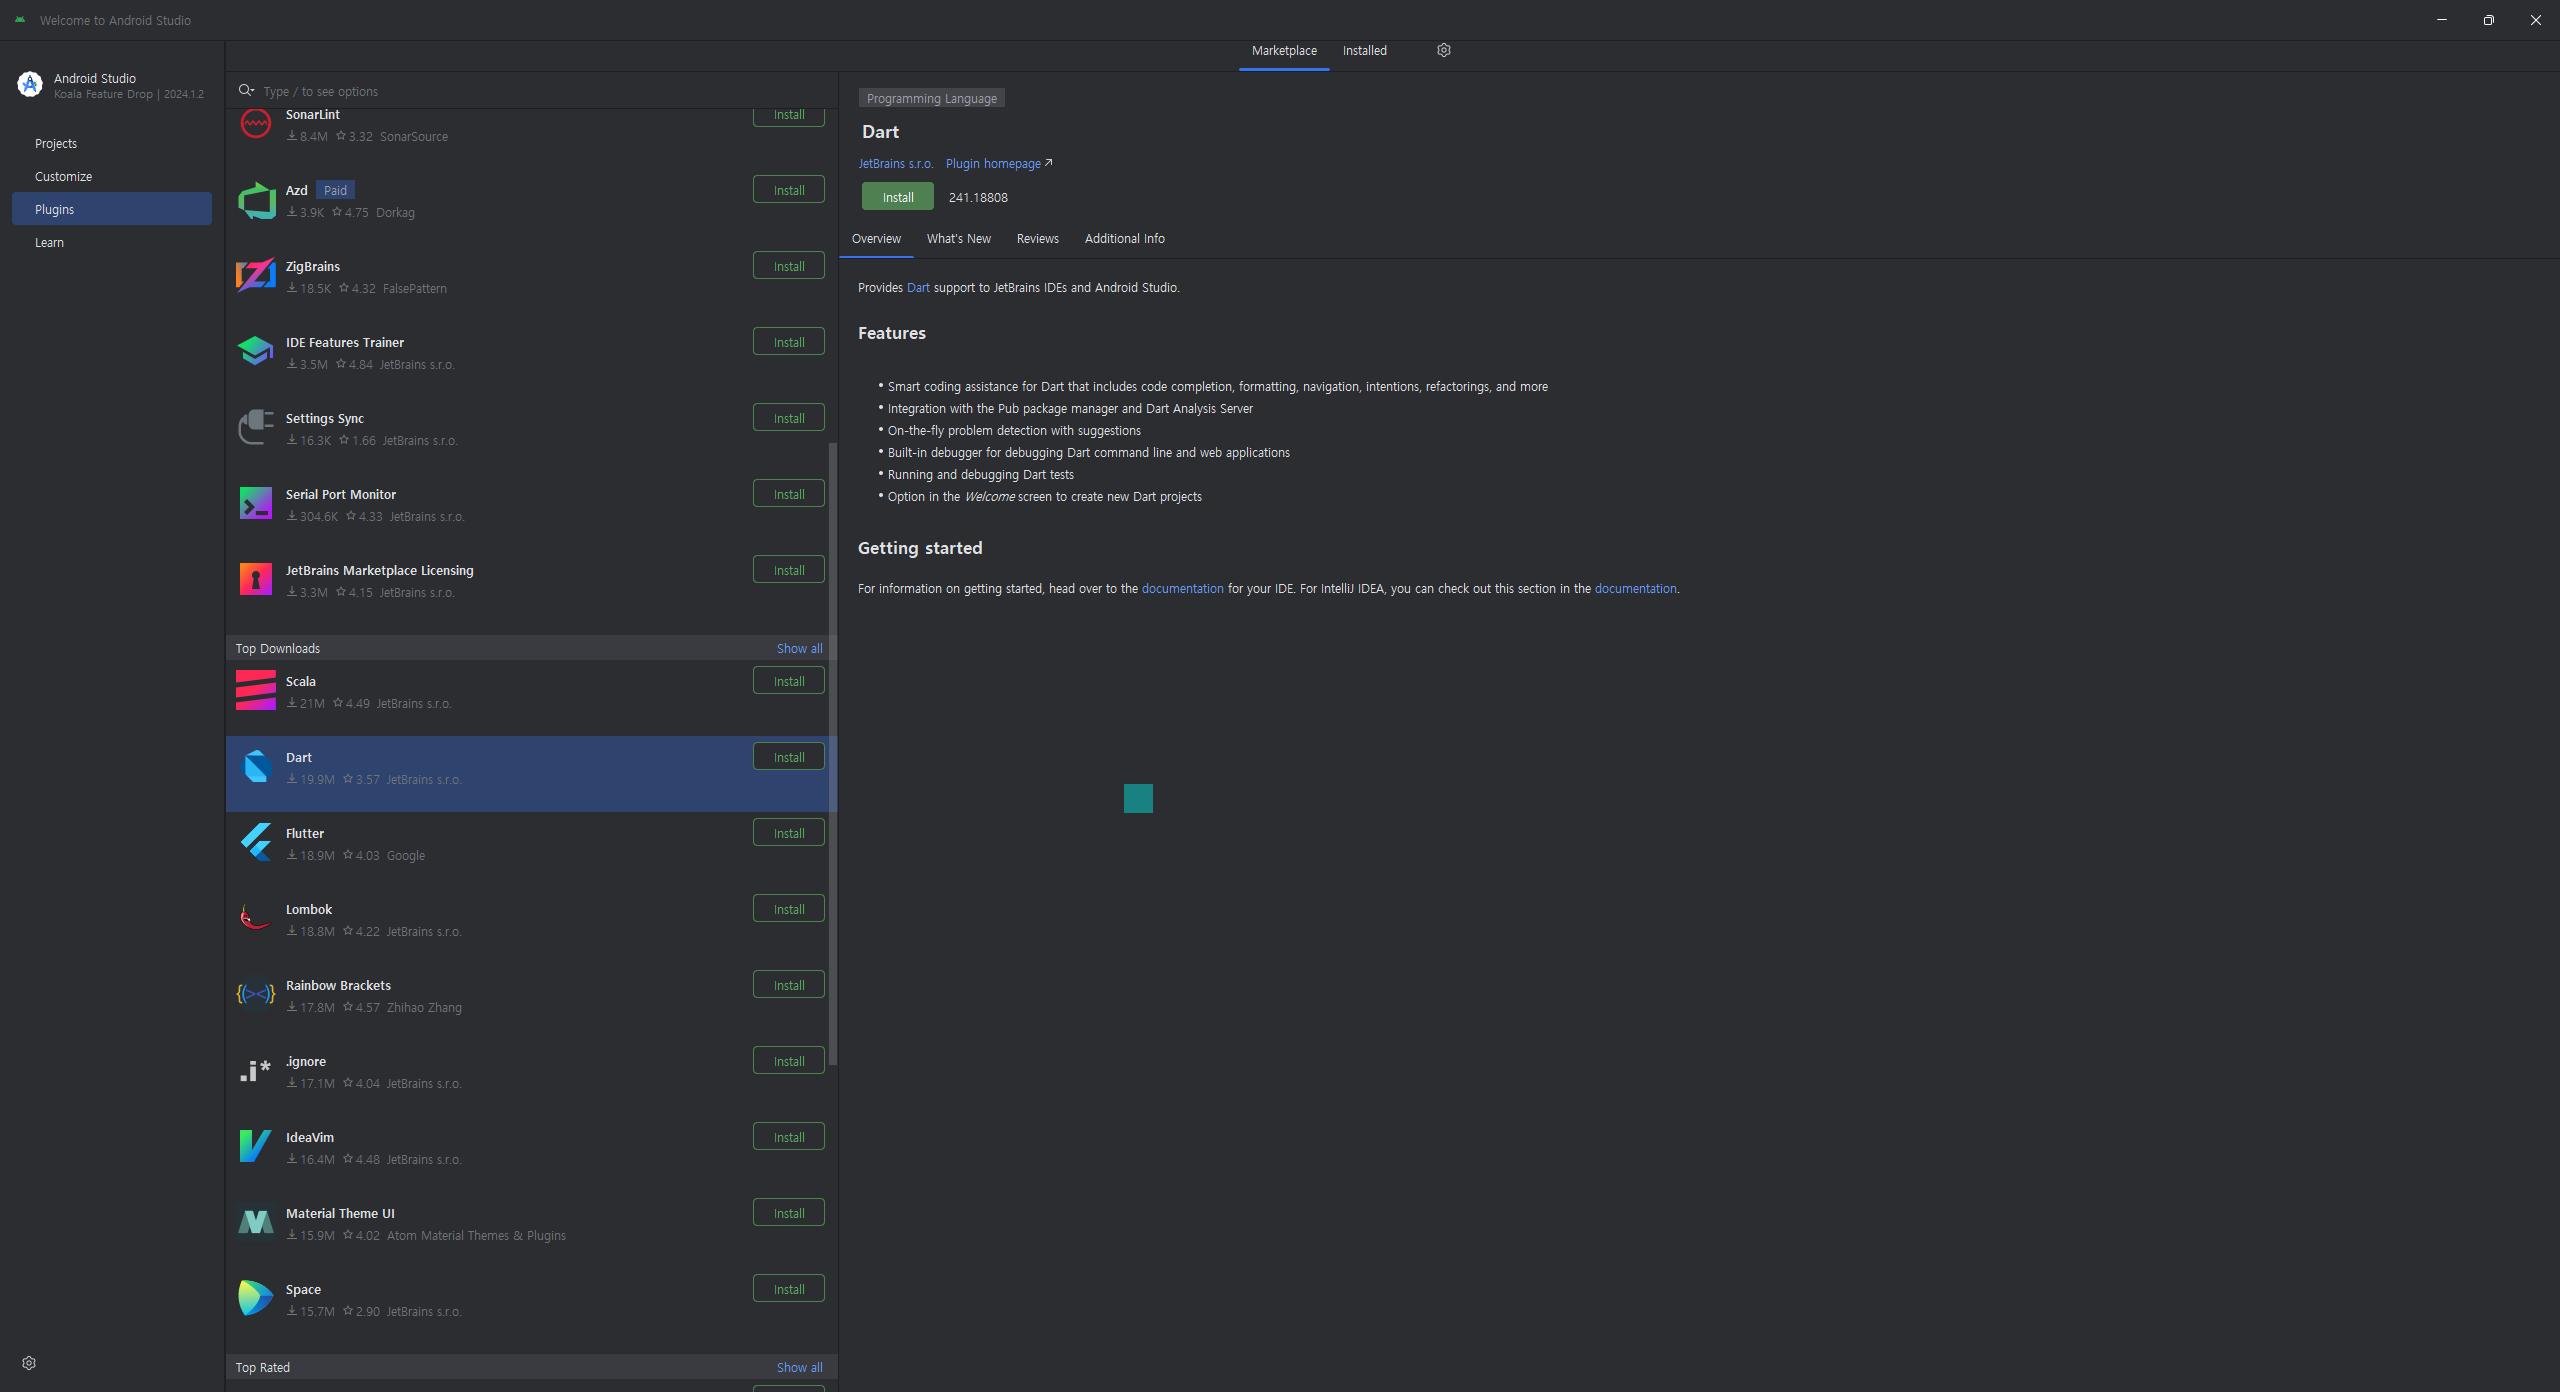Screen dimensions: 2560x1392
Task: Open the Reviews tab for Dart
Action: click(x=1037, y=239)
